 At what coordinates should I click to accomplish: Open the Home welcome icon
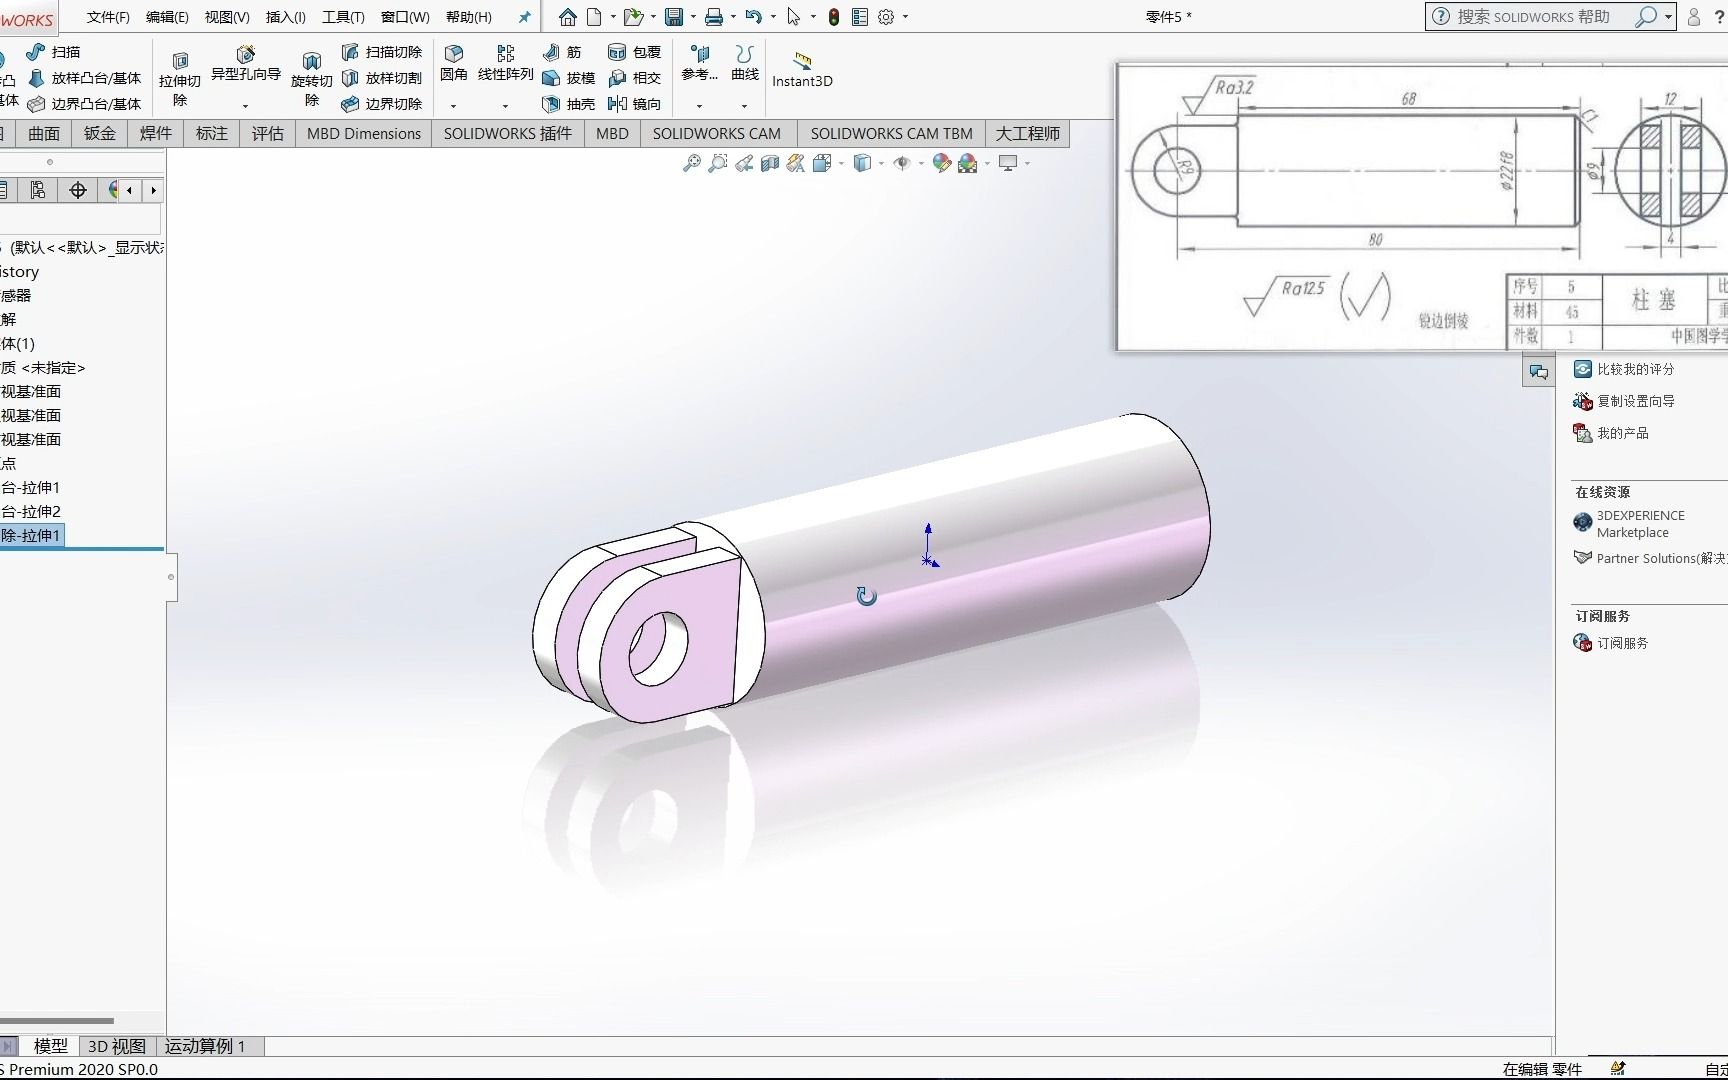[567, 17]
